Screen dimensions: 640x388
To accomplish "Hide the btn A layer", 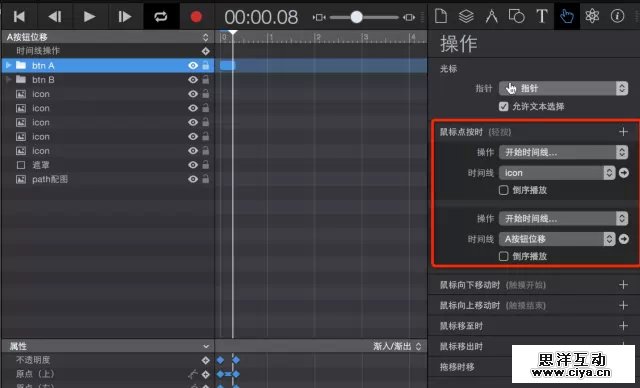I will pyautogui.click(x=193, y=65).
